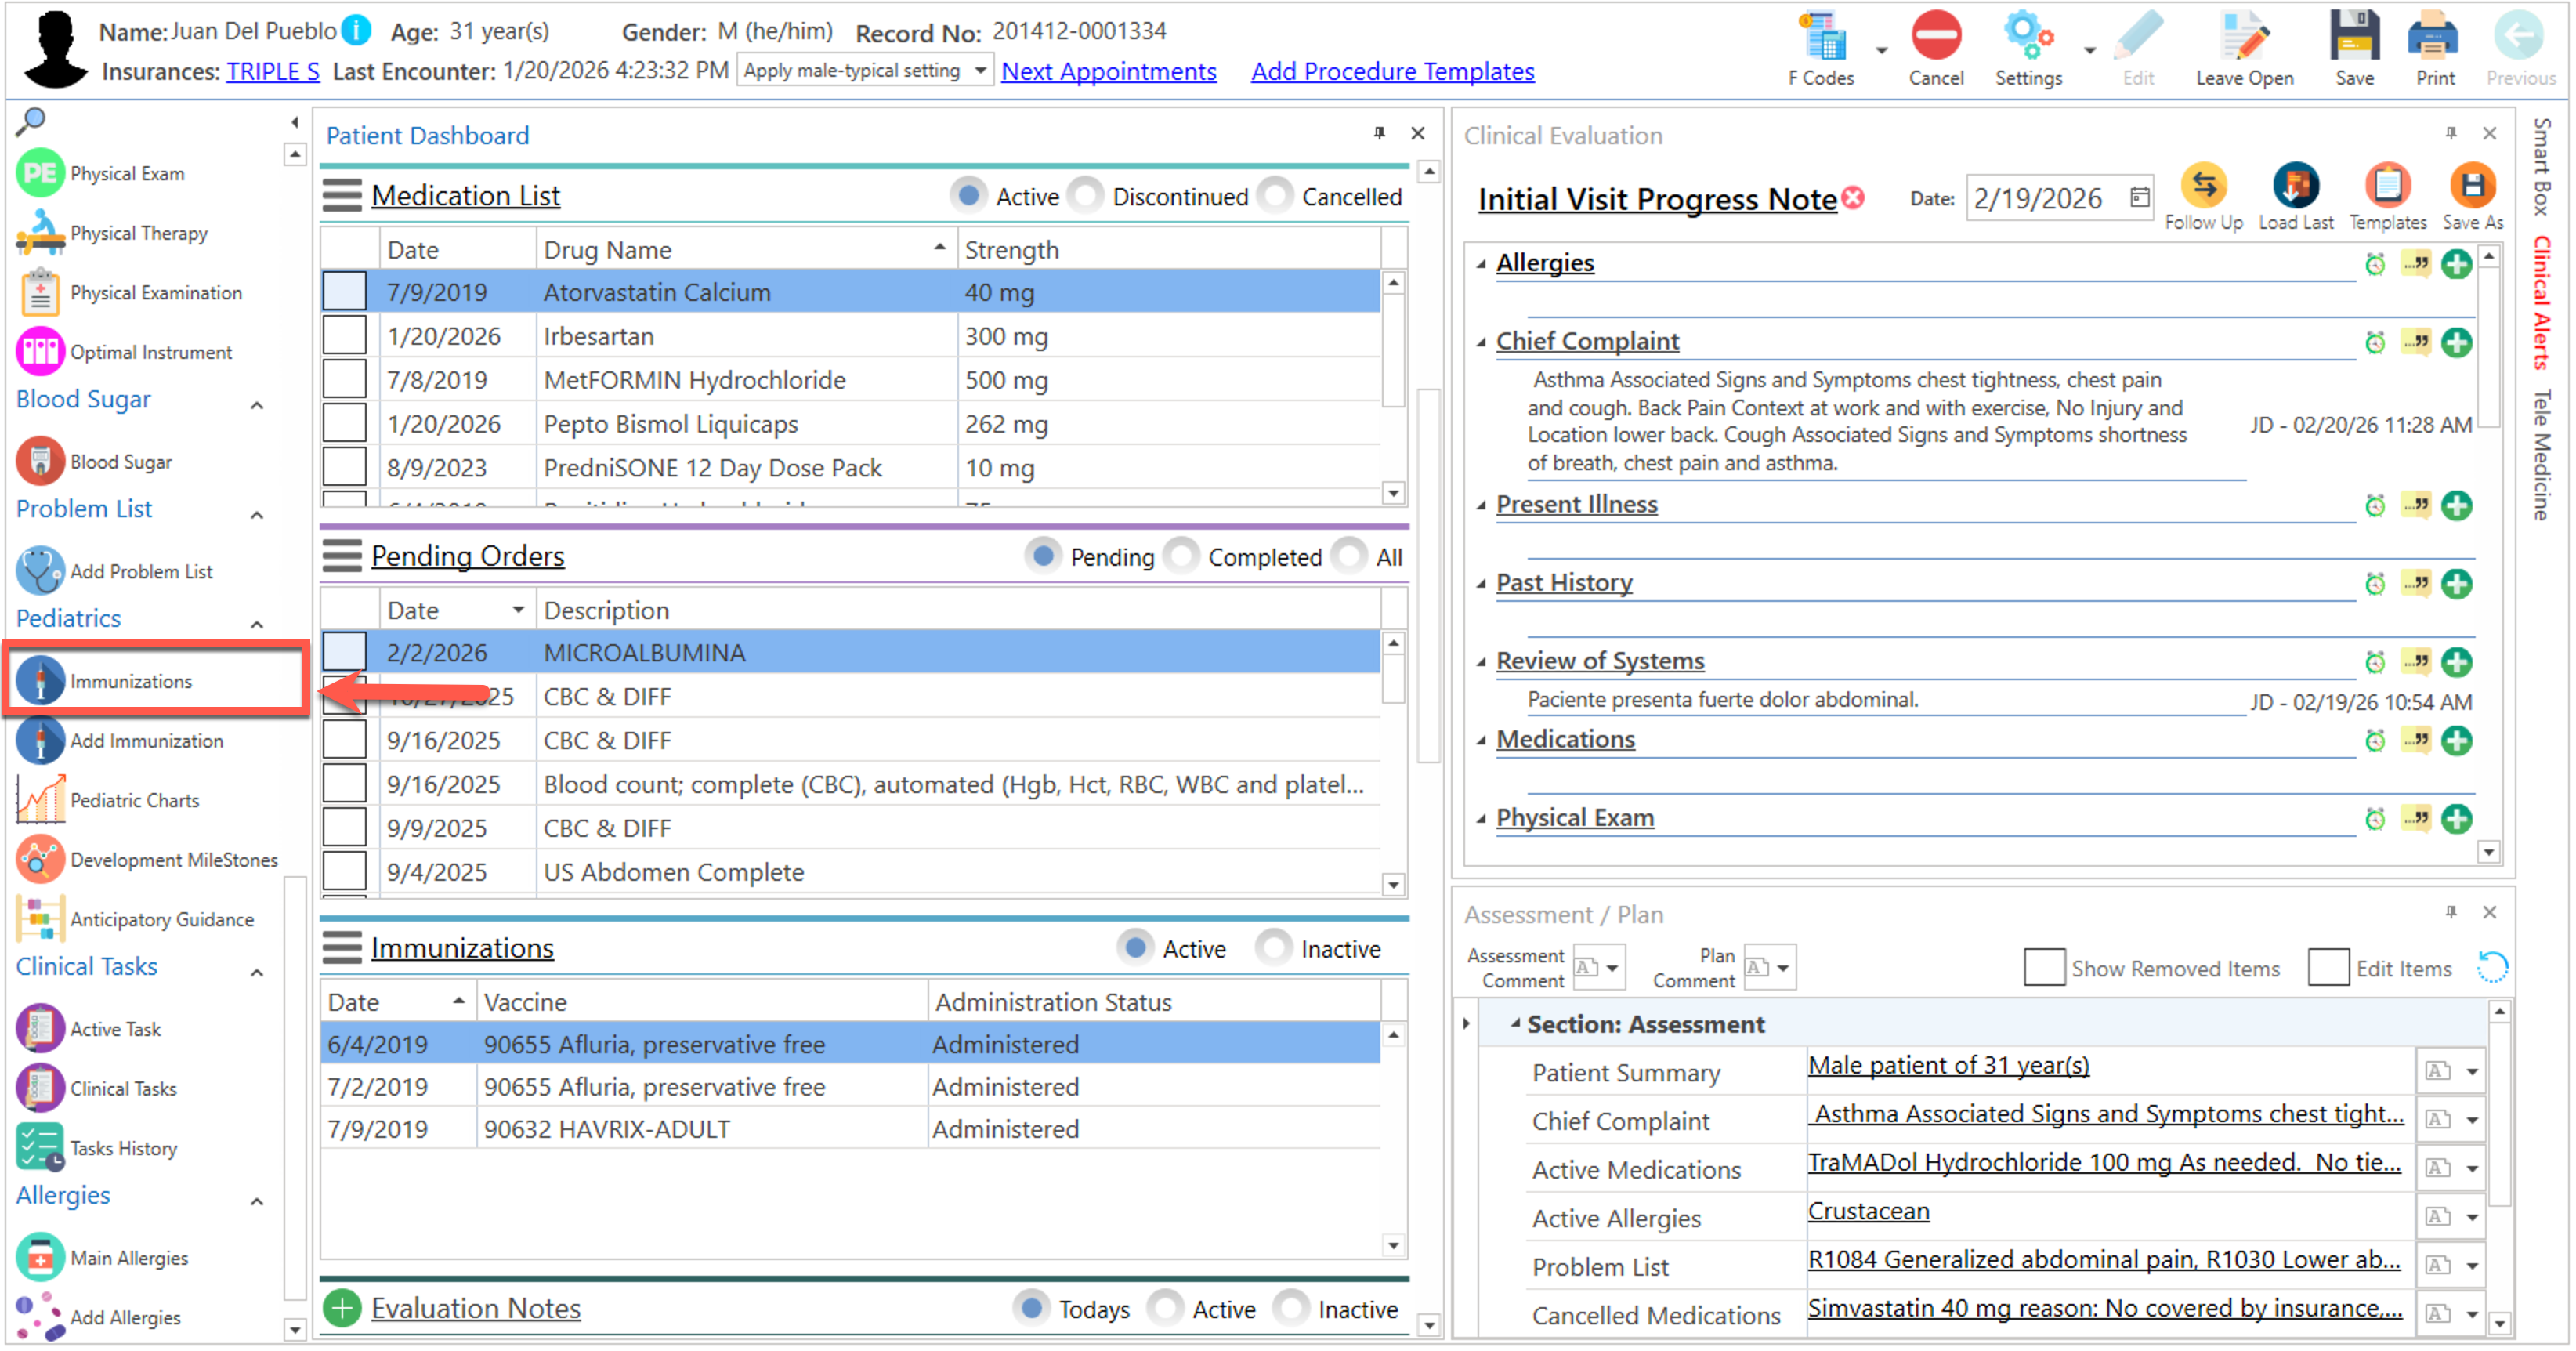The width and height of the screenshot is (2576, 1351).
Task: Click the TRIPLE S insurance link
Action: (272, 72)
